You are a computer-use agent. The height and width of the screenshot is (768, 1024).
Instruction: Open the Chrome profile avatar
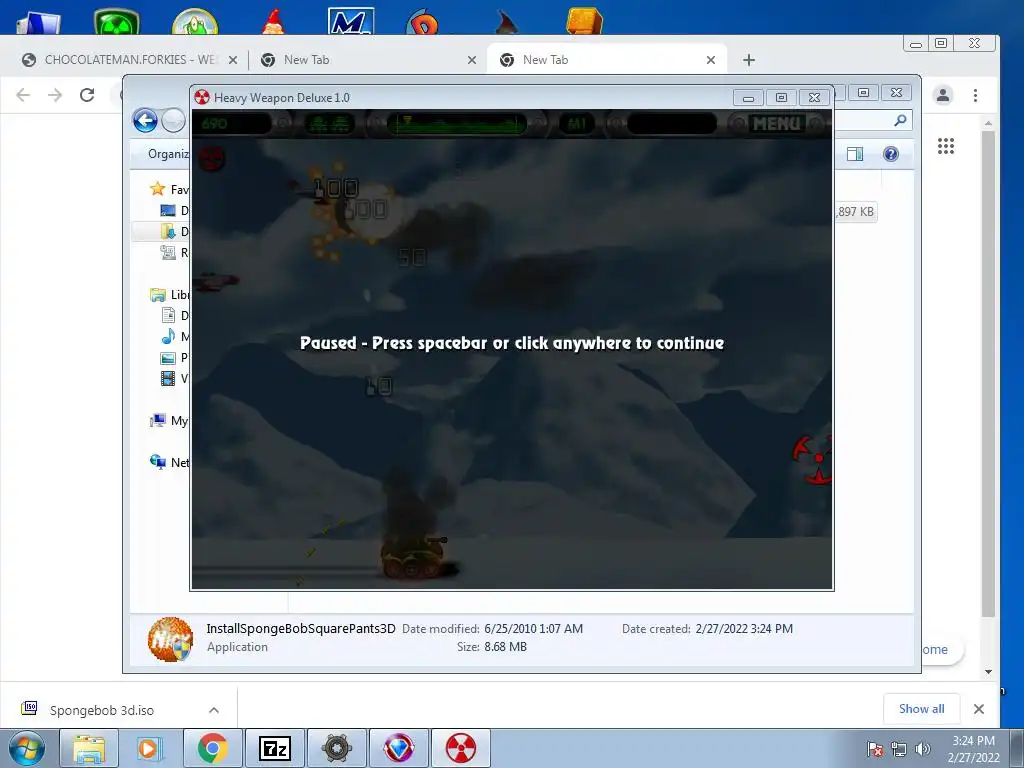[x=943, y=95]
